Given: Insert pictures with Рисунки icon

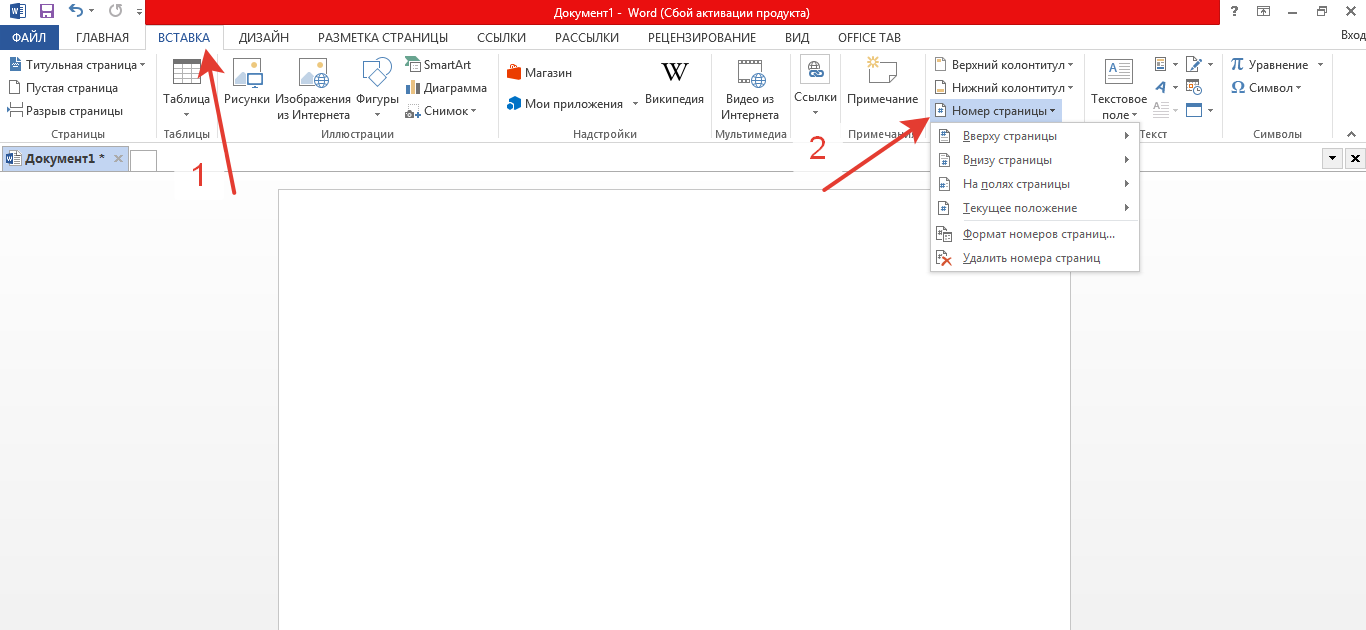Looking at the screenshot, I should 247,75.
